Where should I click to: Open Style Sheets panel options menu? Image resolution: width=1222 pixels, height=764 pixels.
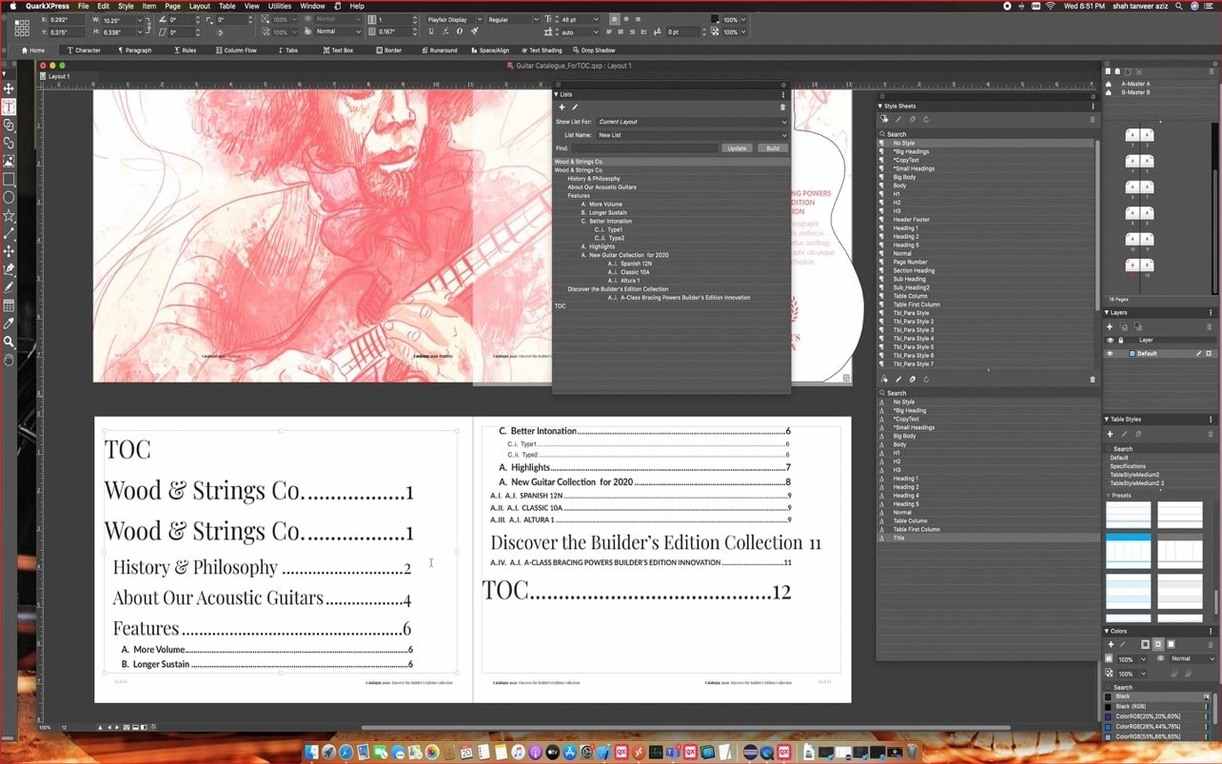coord(1093,106)
